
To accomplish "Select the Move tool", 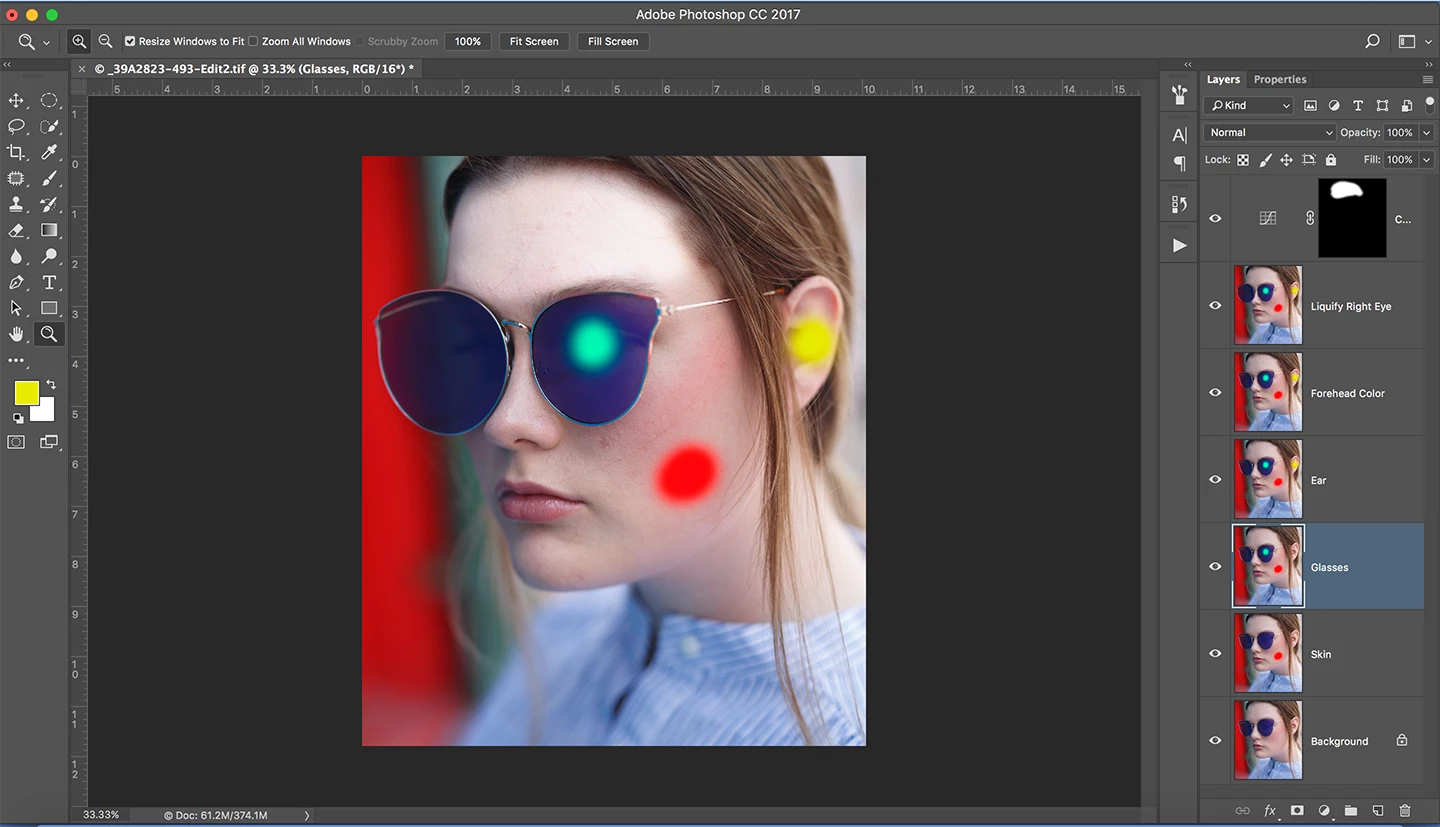I will [x=16, y=101].
